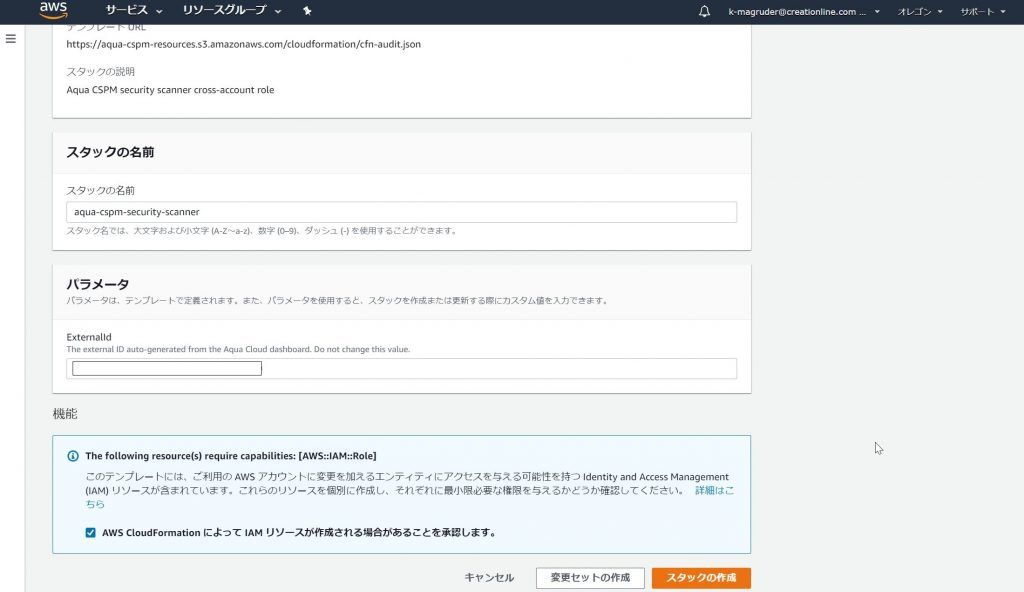This screenshot has height=592, width=1024.
Task: Open the k-magruder account dropdown
Action: click(x=804, y=12)
